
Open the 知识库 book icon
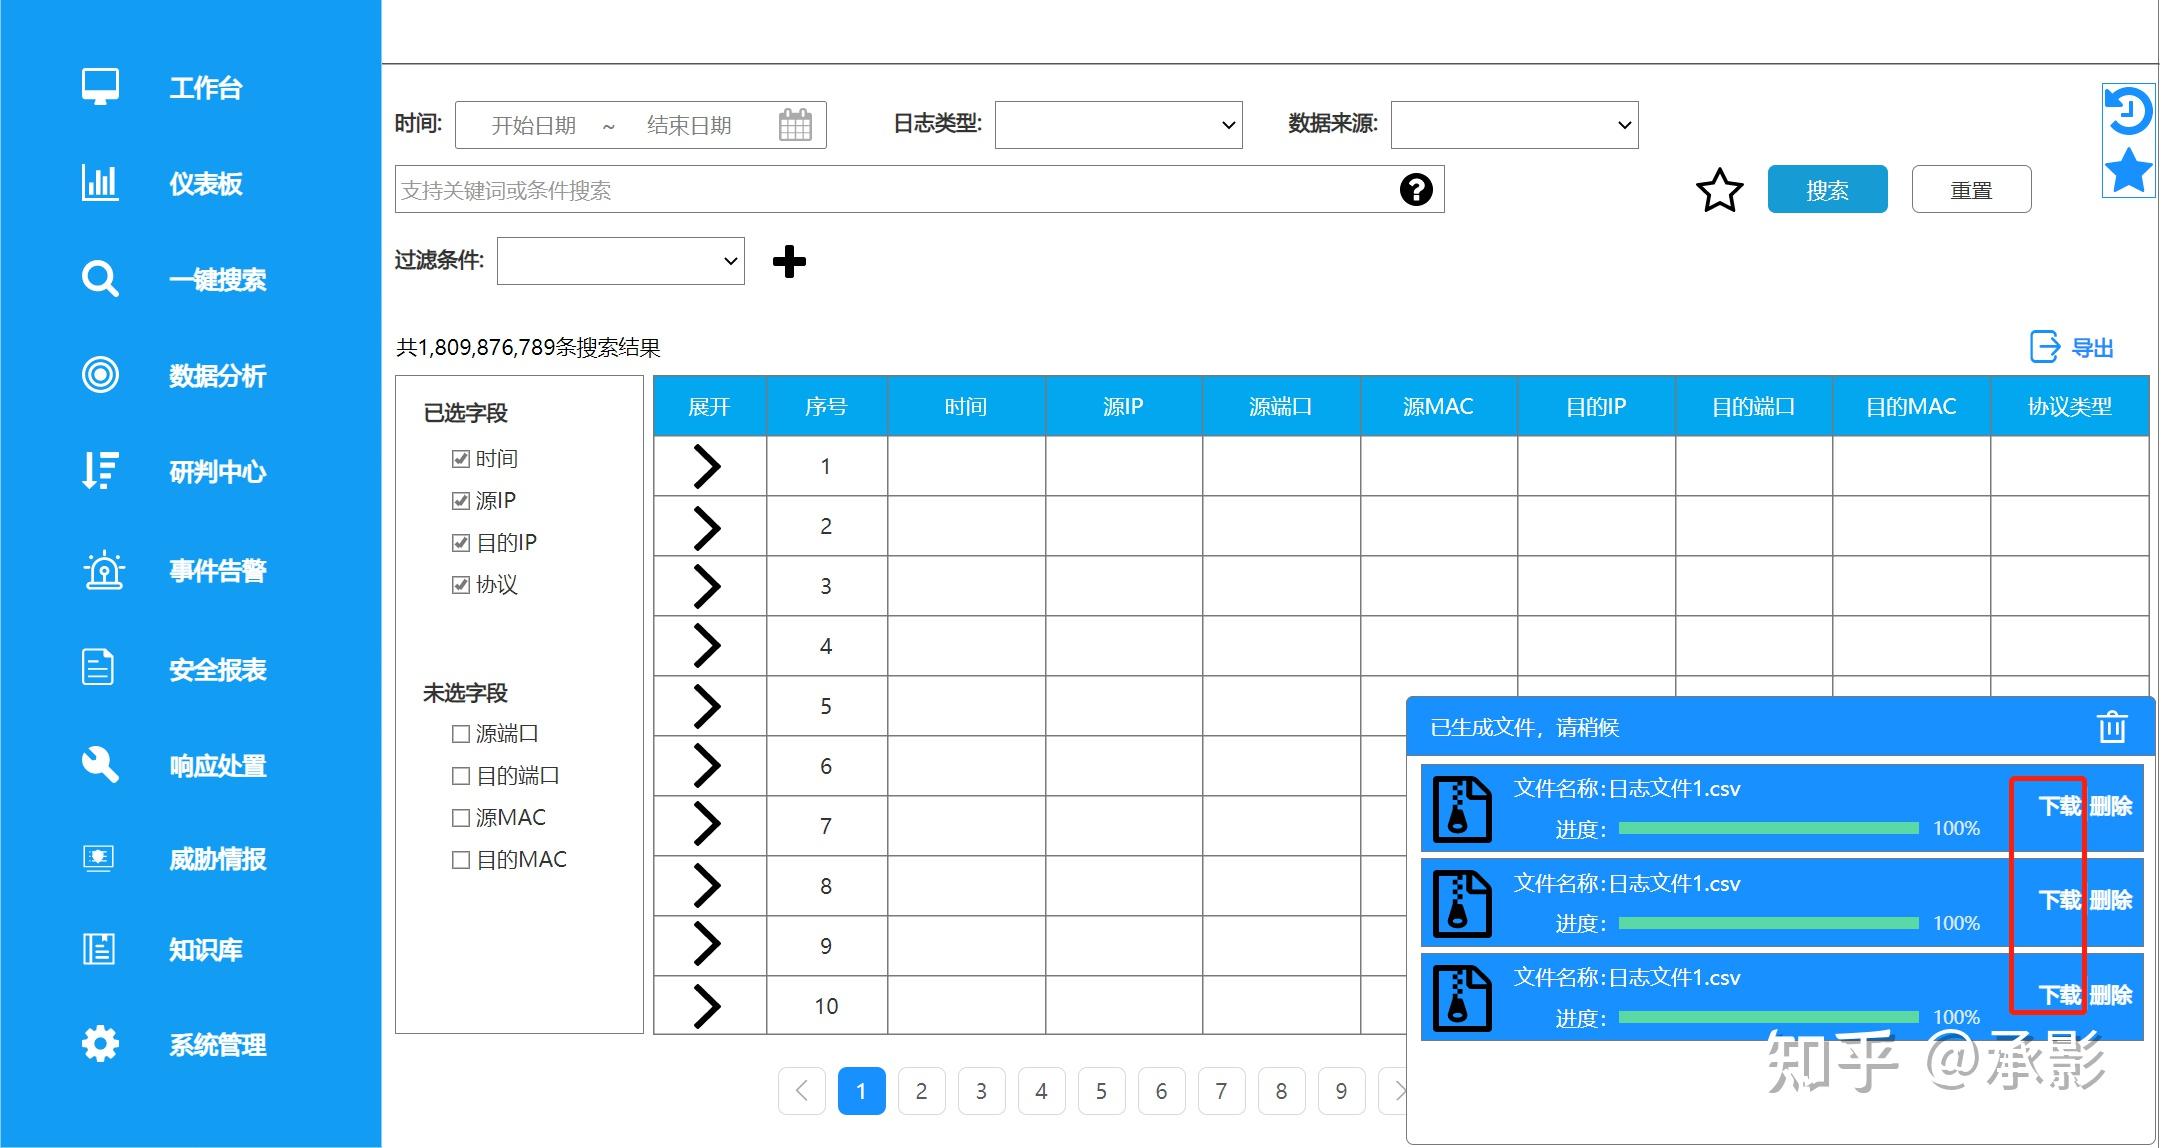point(98,948)
